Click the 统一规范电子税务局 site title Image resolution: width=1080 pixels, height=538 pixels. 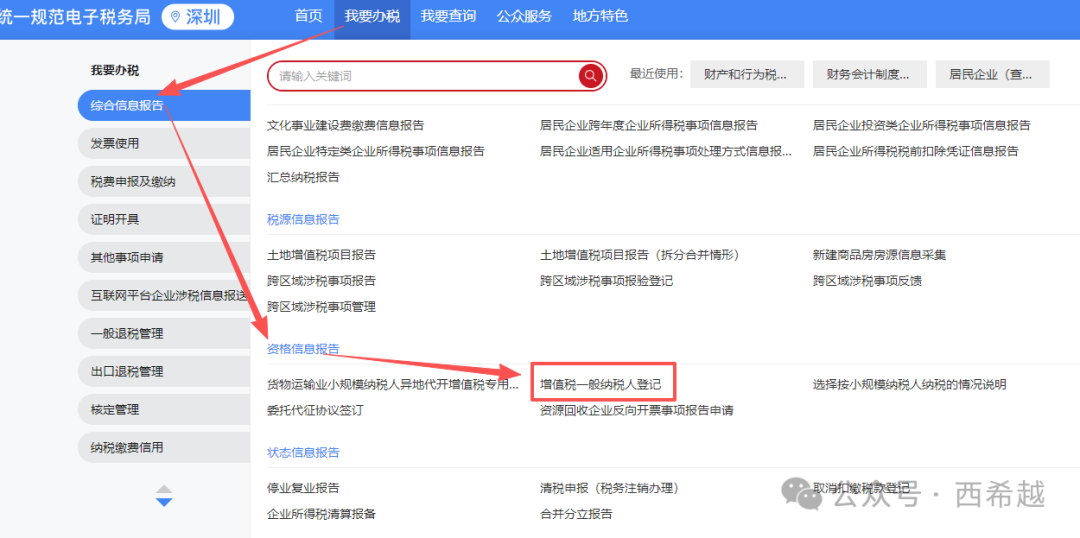pos(75,17)
